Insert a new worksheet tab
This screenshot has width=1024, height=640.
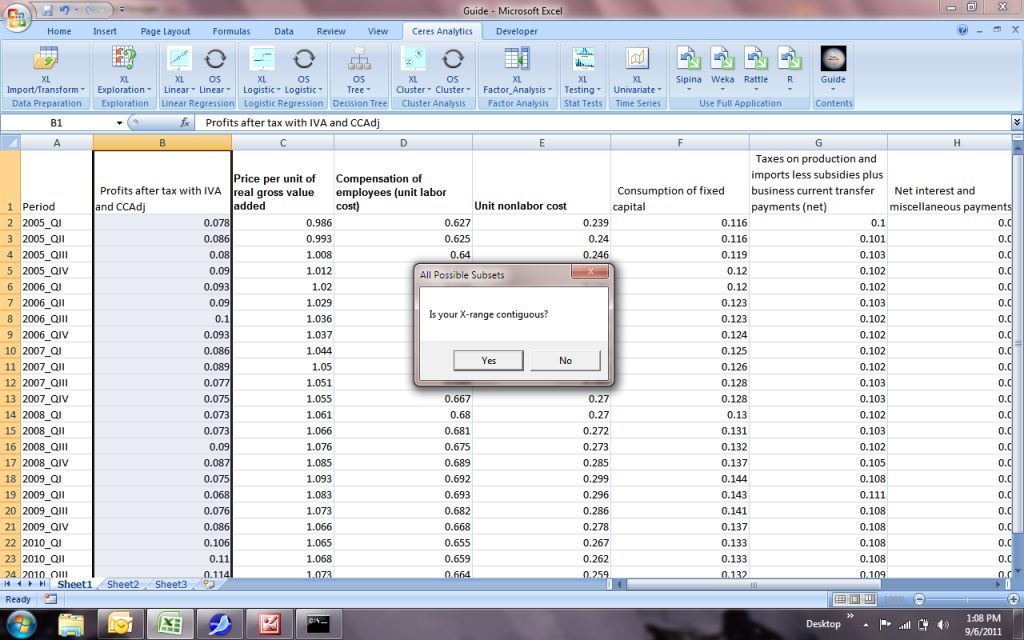click(x=209, y=584)
